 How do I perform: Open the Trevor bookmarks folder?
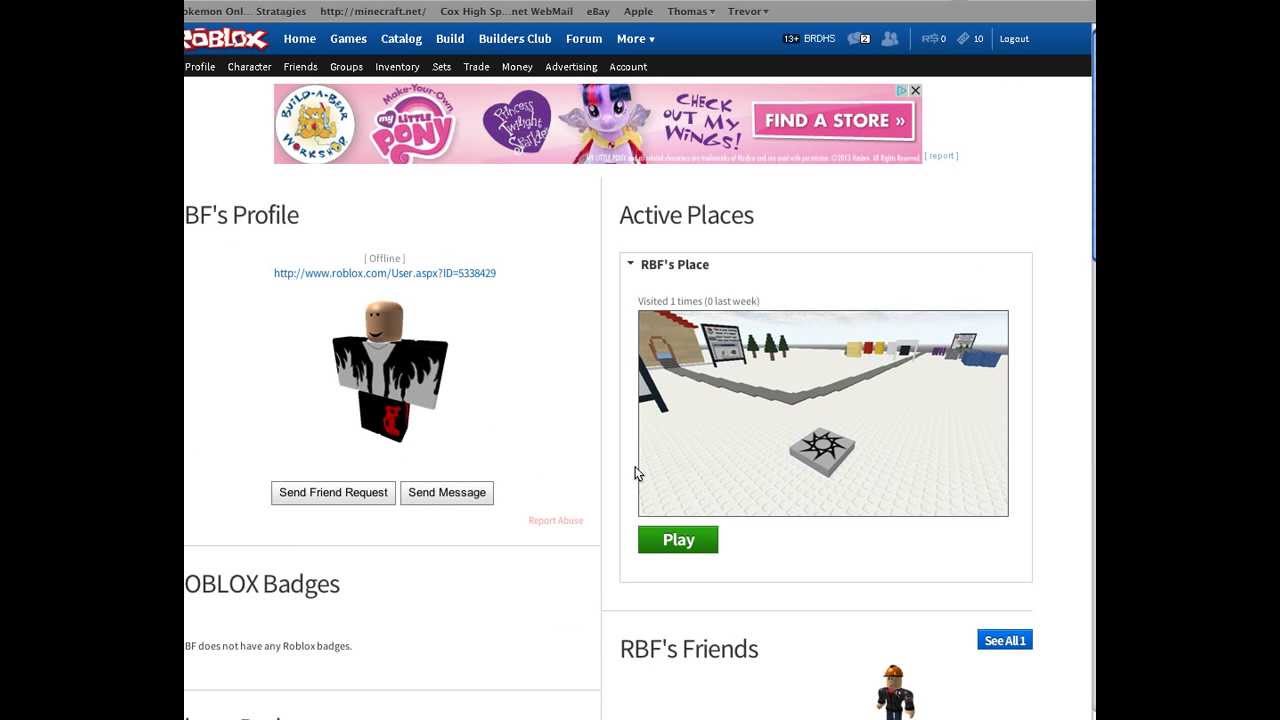748,11
